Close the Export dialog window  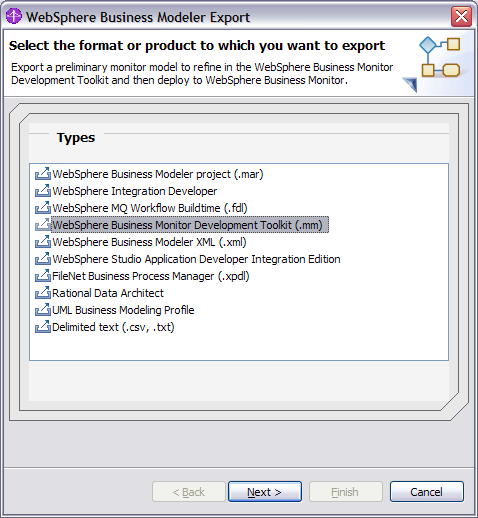tap(461, 16)
